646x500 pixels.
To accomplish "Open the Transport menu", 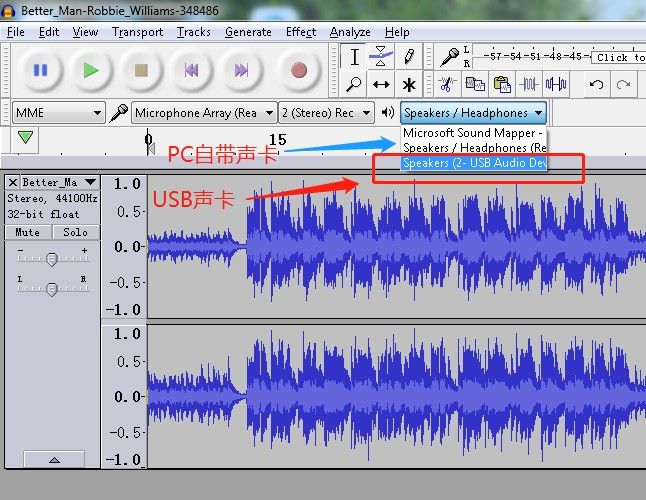I will 137,32.
